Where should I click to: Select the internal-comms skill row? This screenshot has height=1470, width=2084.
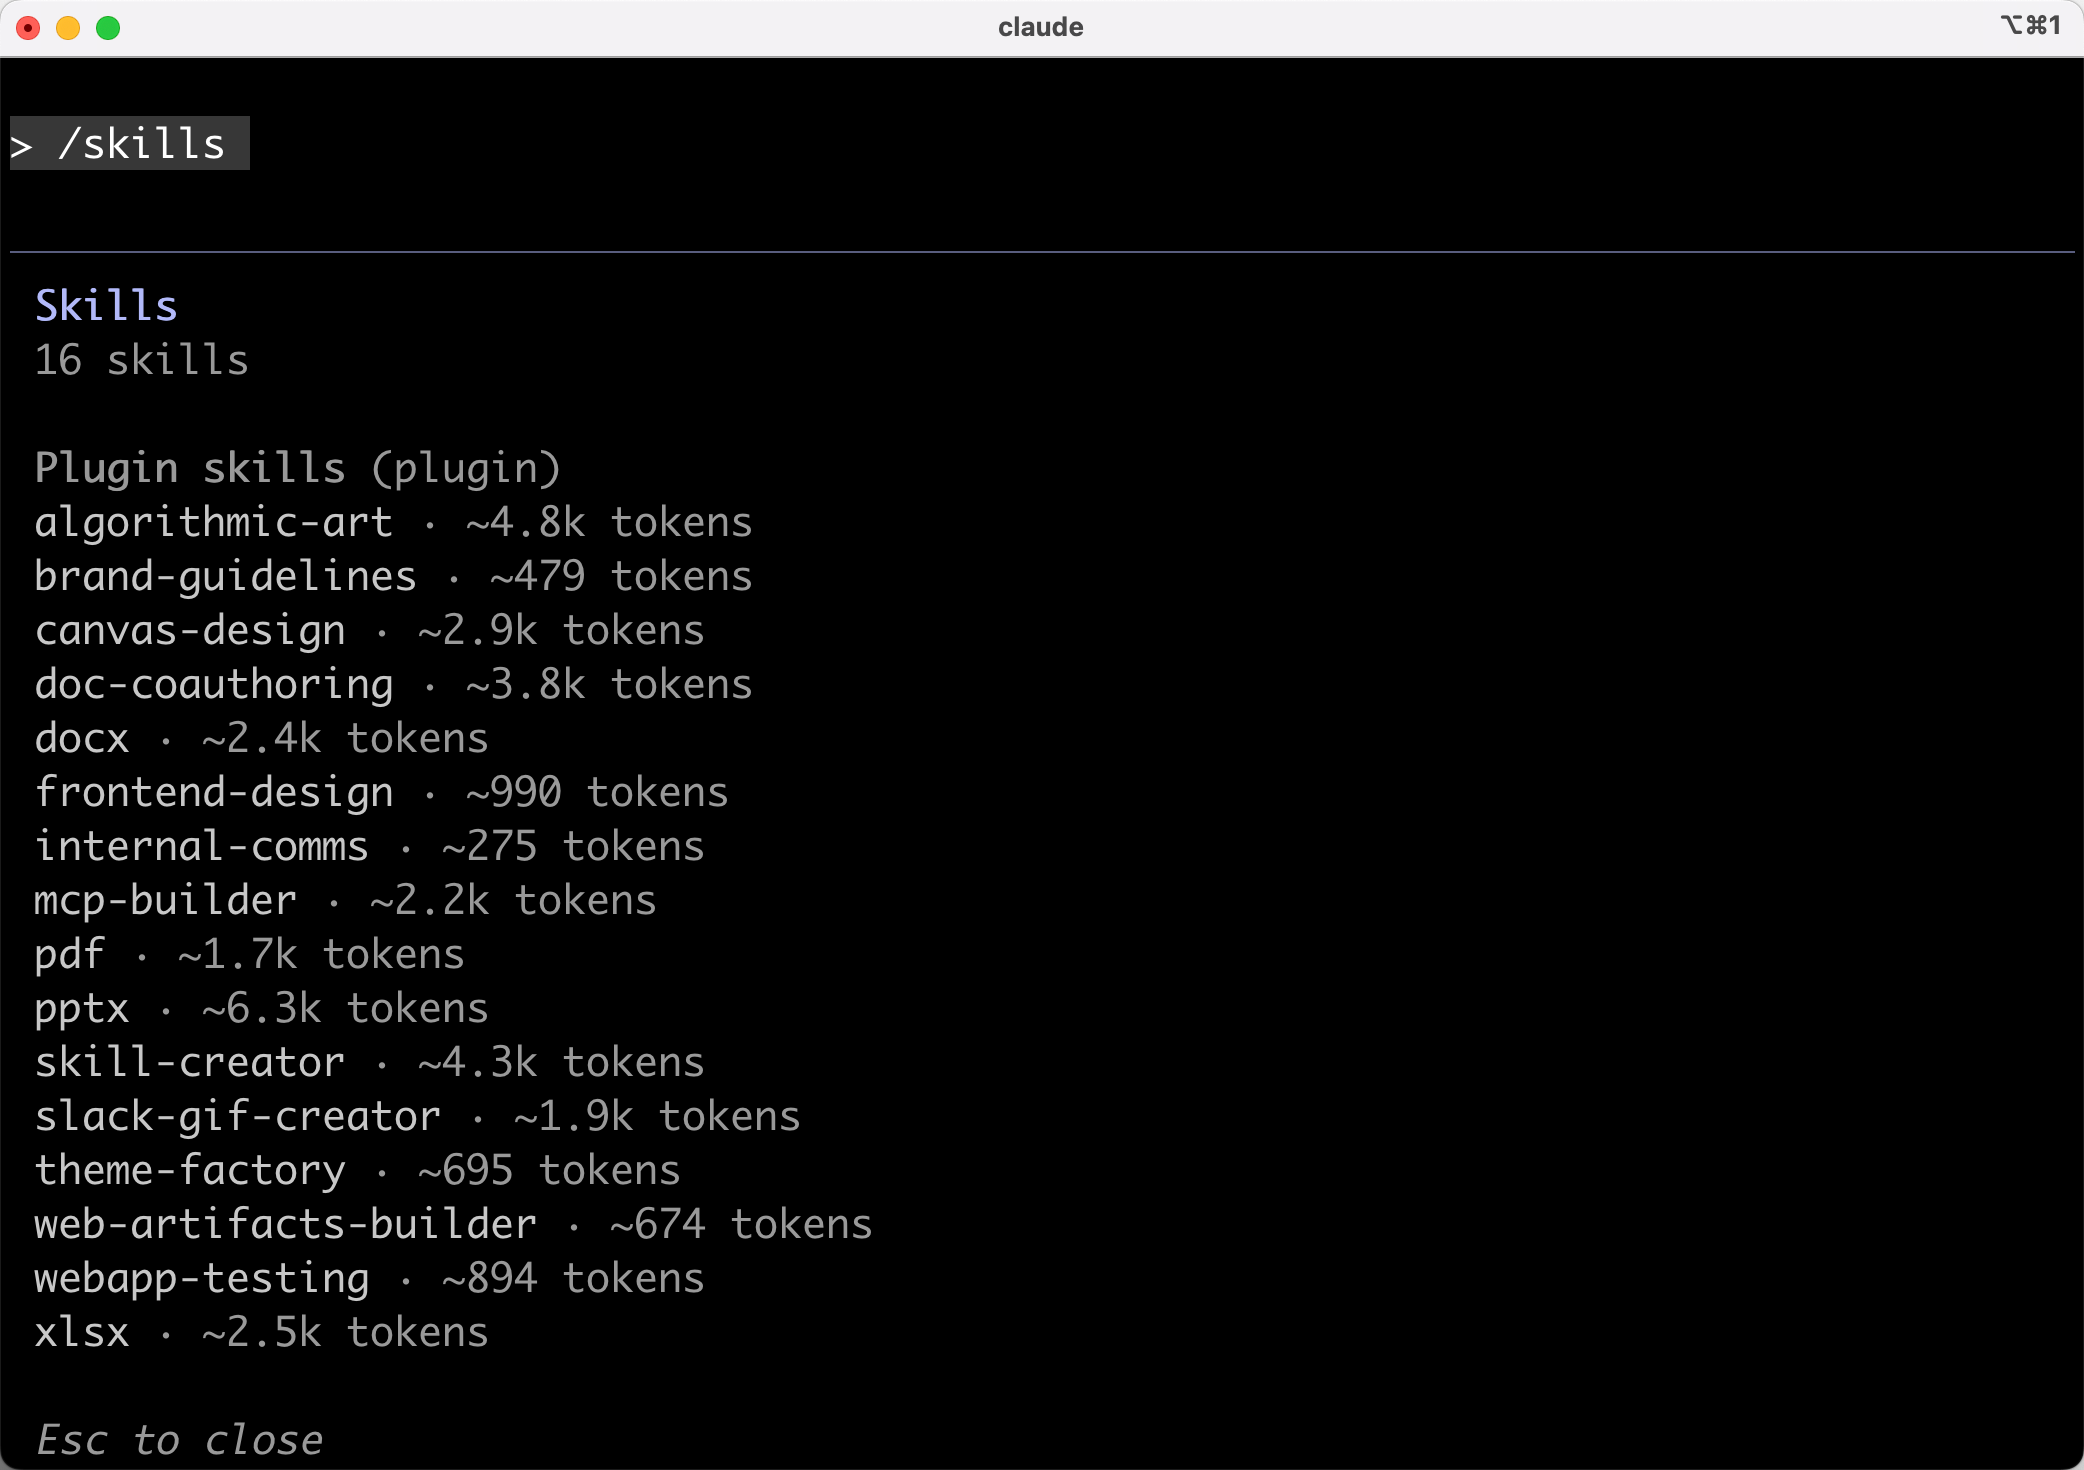click(x=202, y=847)
